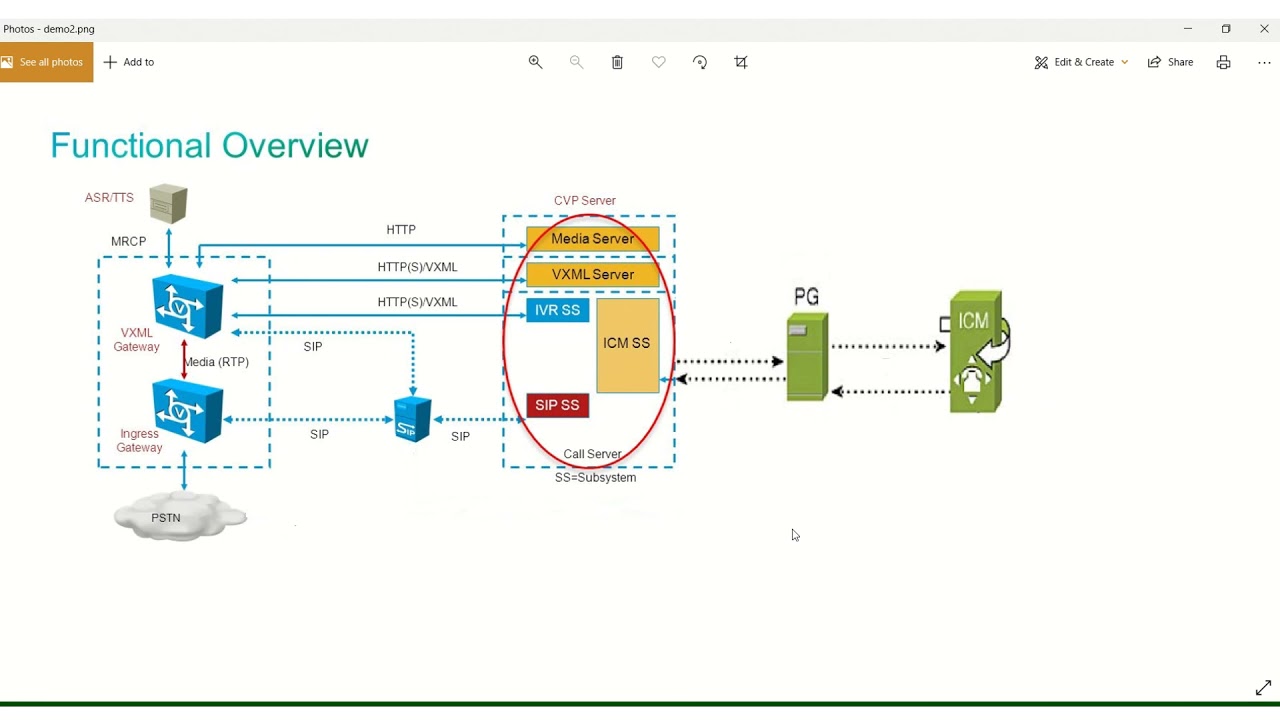Delete the photo with trash icon

617,62
